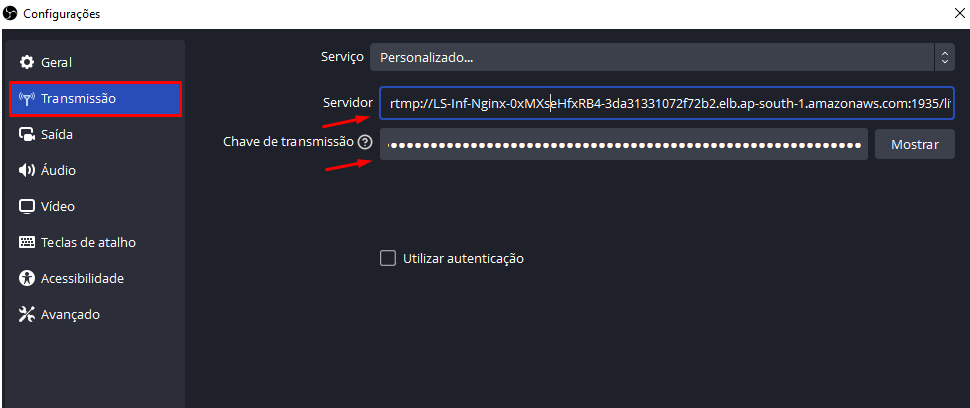This screenshot has width=970, height=408.
Task: Click the Geral gear icon
Action: click(x=27, y=62)
